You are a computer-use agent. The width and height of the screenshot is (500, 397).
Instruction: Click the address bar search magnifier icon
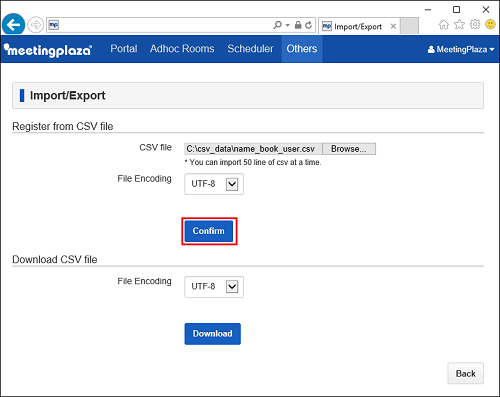point(277,25)
